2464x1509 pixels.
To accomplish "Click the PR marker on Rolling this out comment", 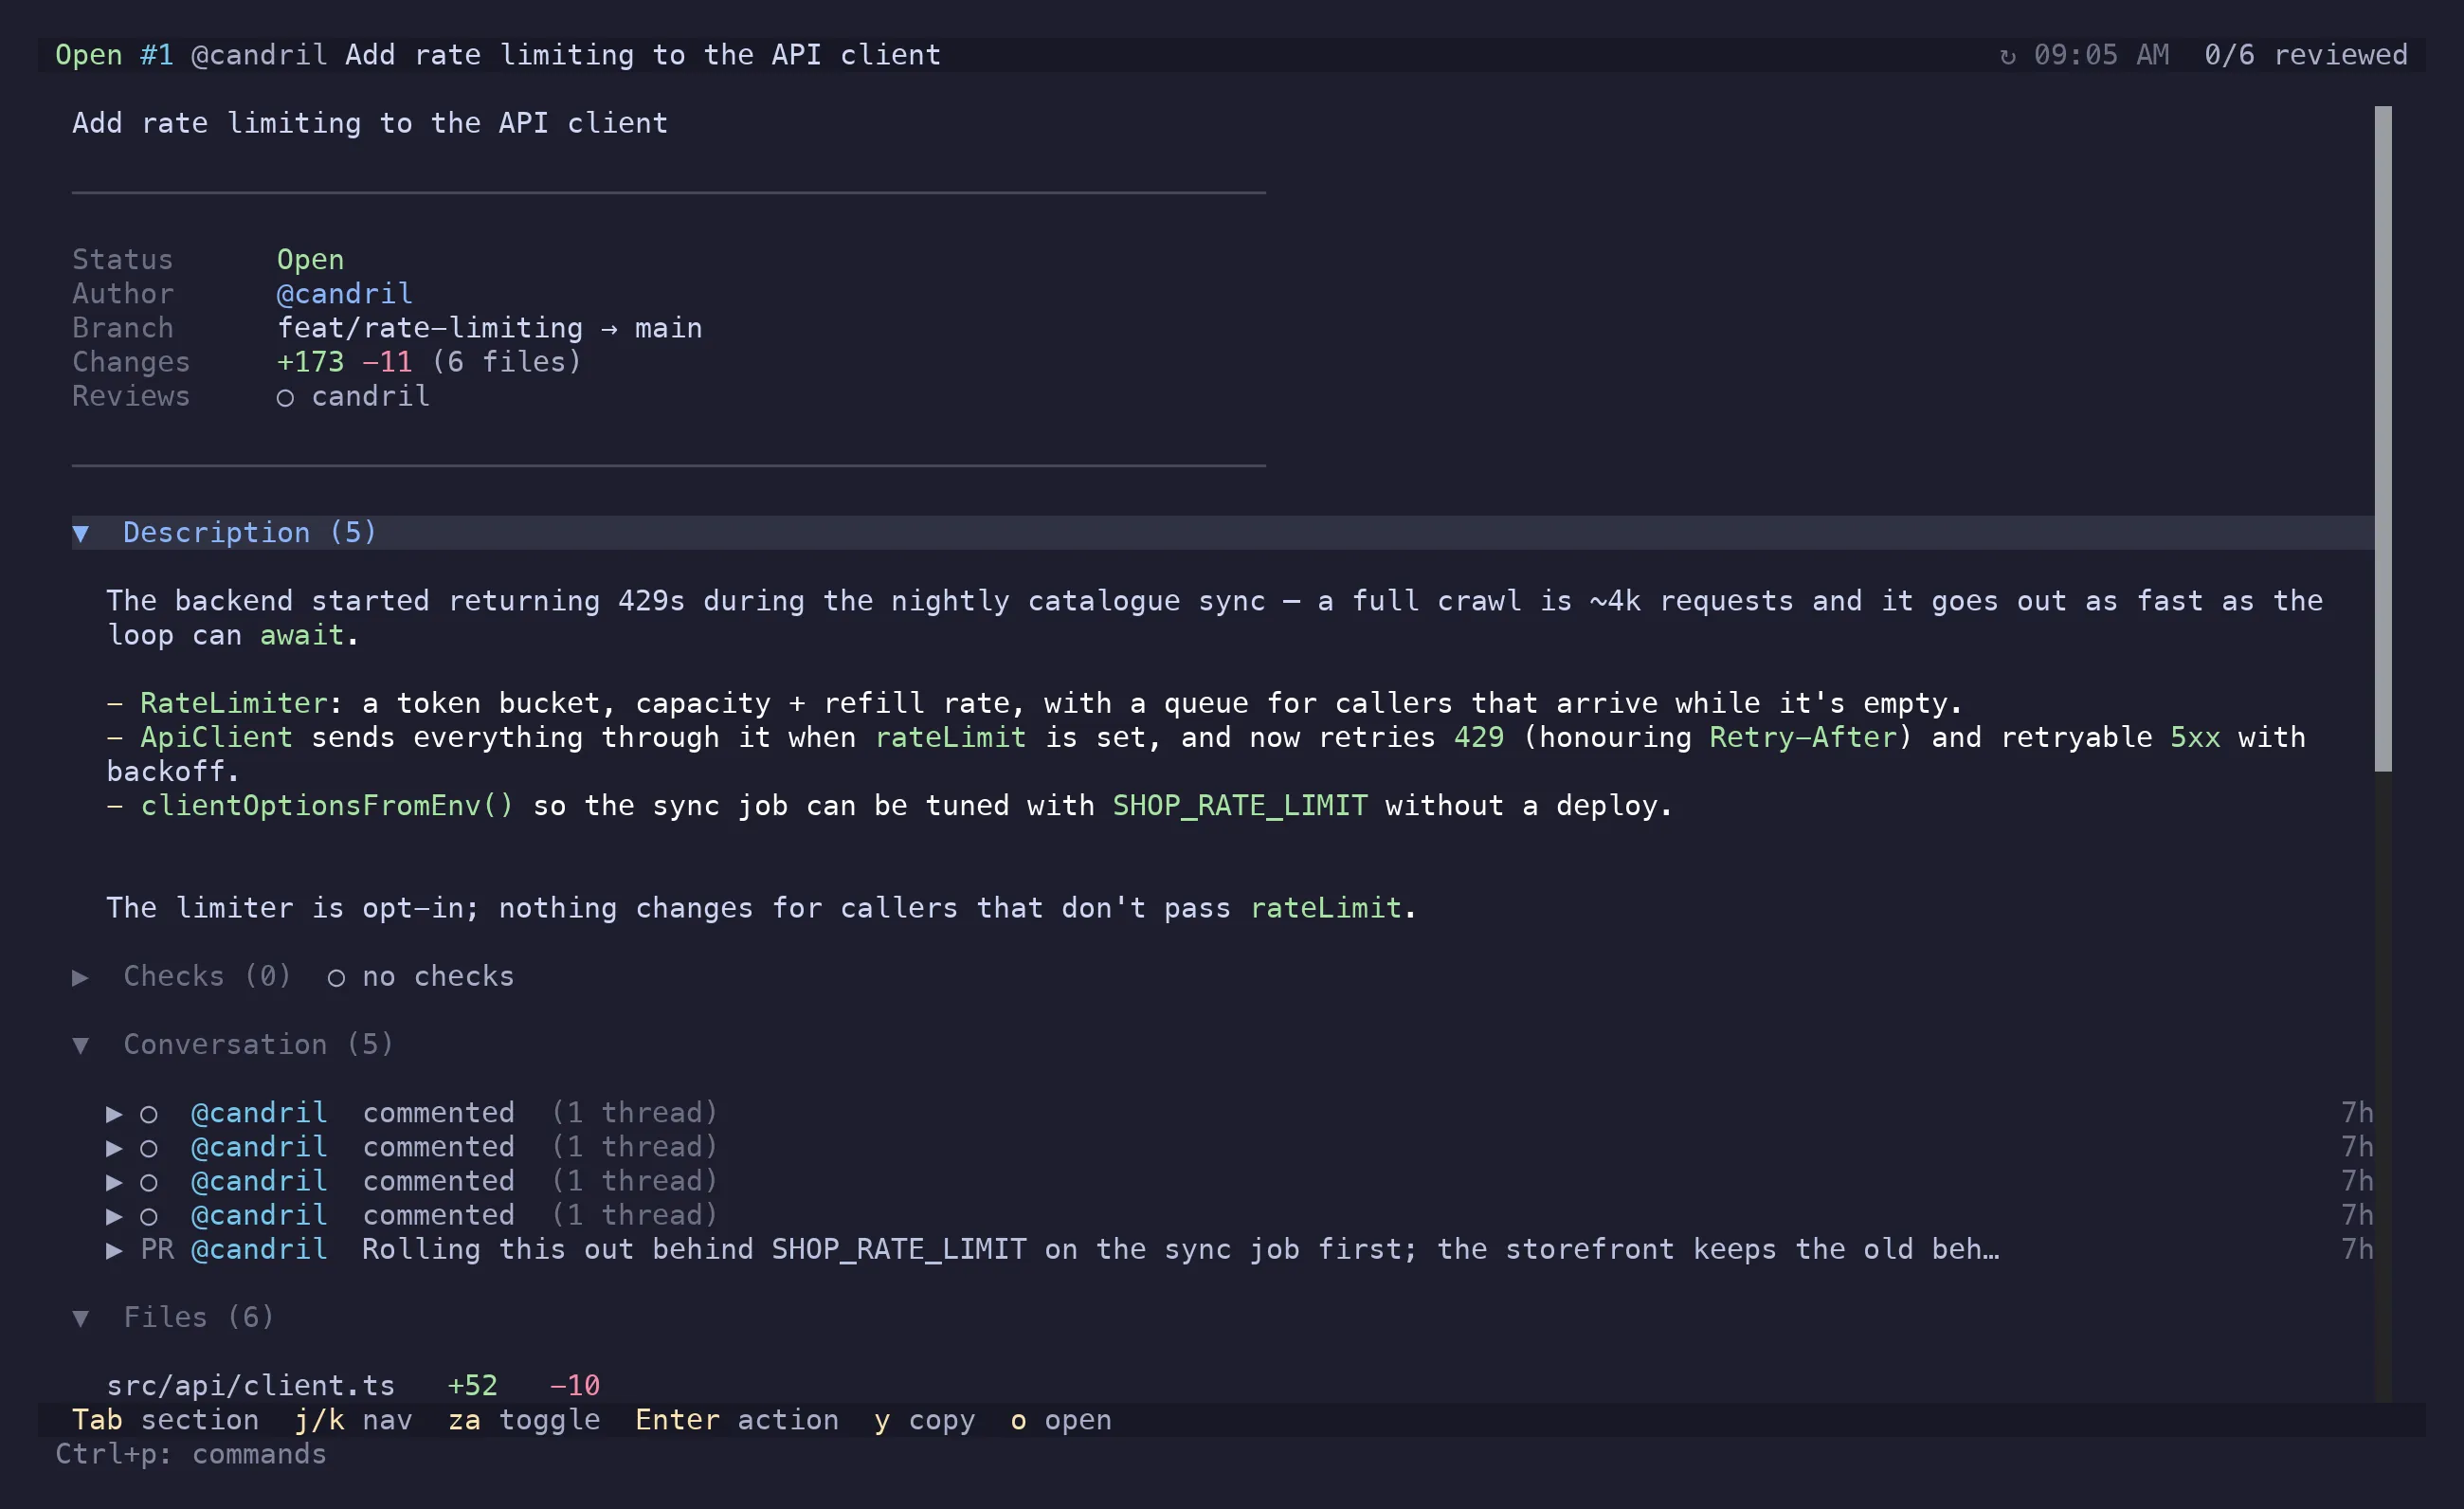I will tap(157, 1250).
